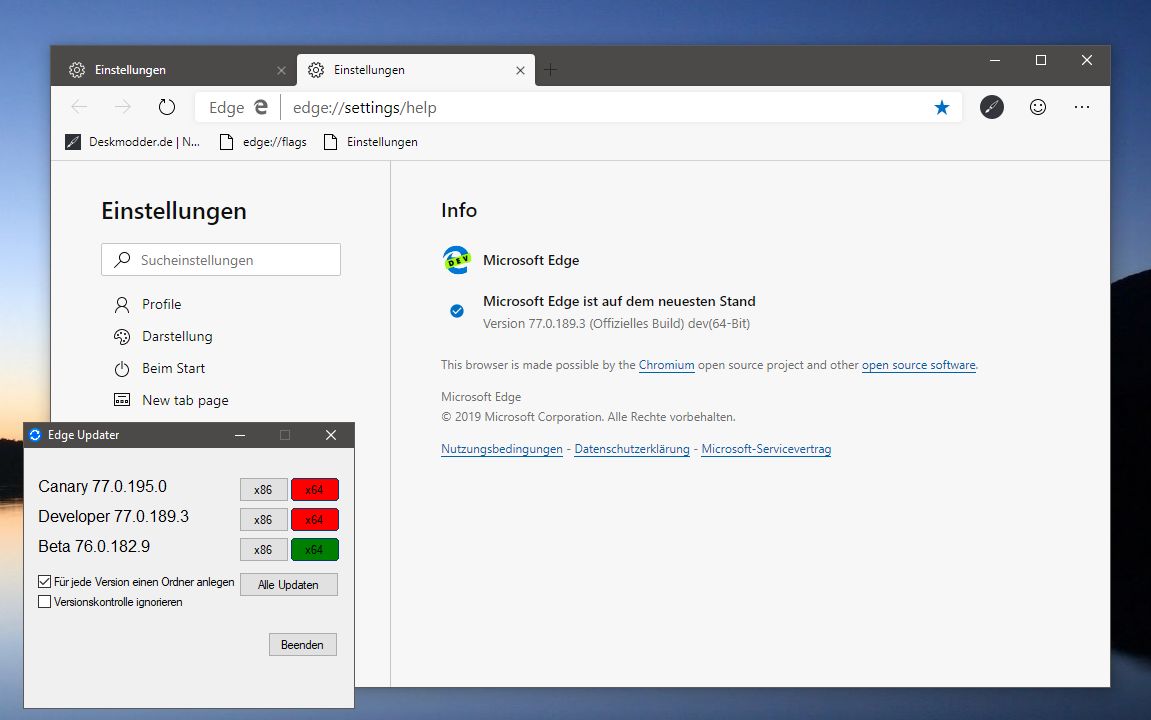Click the 'Info' heading
This screenshot has width=1151, height=720.
click(459, 211)
